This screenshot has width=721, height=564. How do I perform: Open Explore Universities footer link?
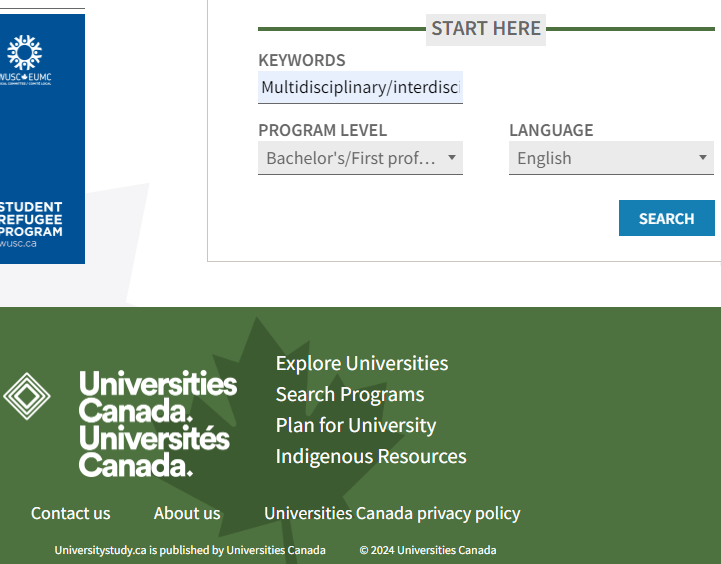[x=362, y=363]
